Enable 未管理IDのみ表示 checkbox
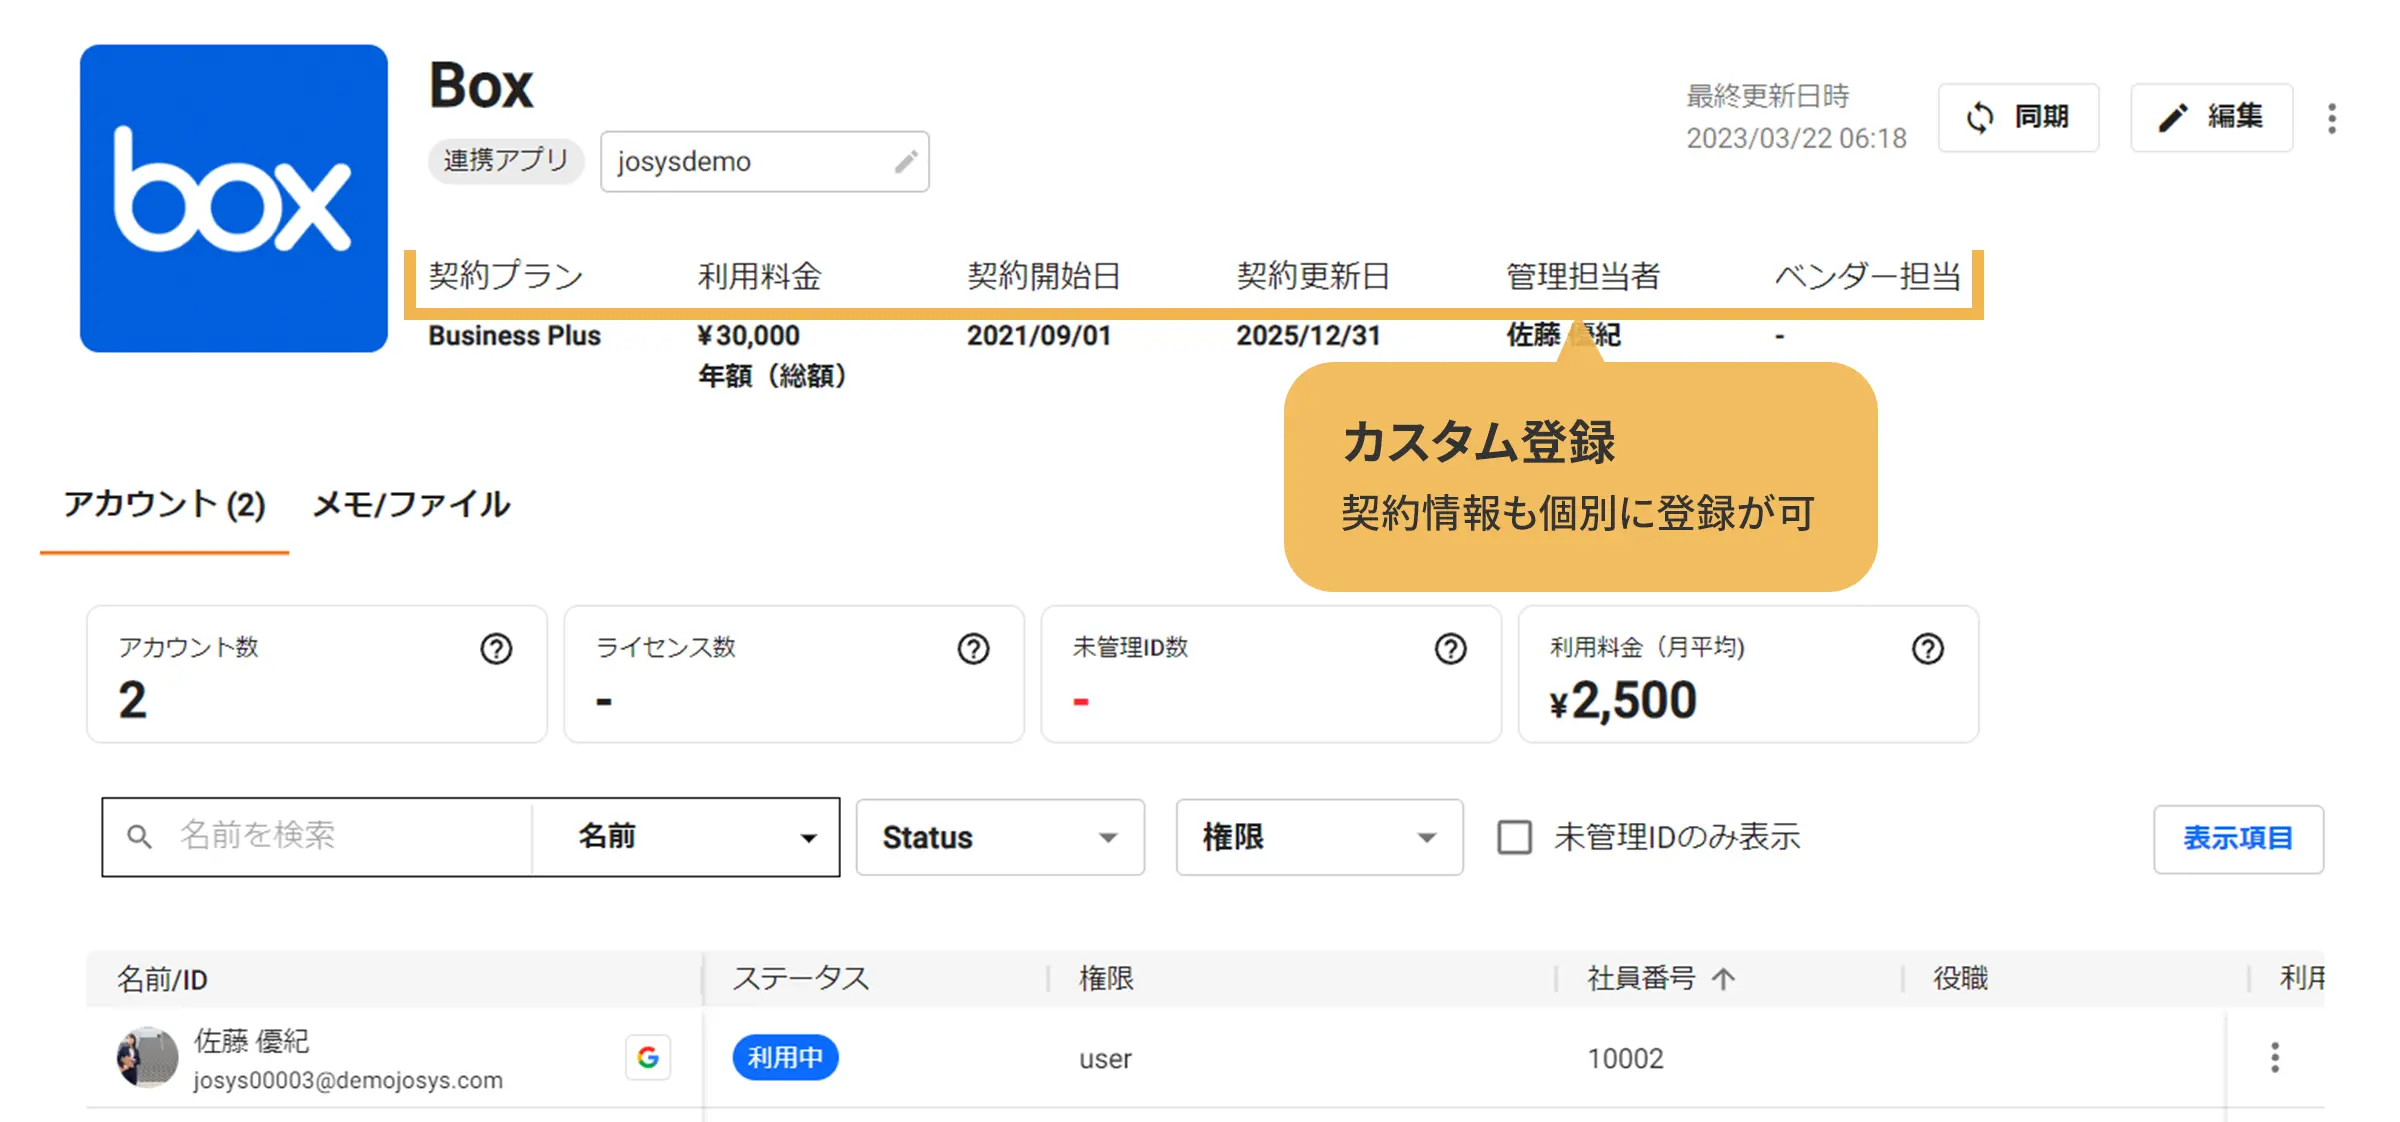 click(x=1514, y=837)
